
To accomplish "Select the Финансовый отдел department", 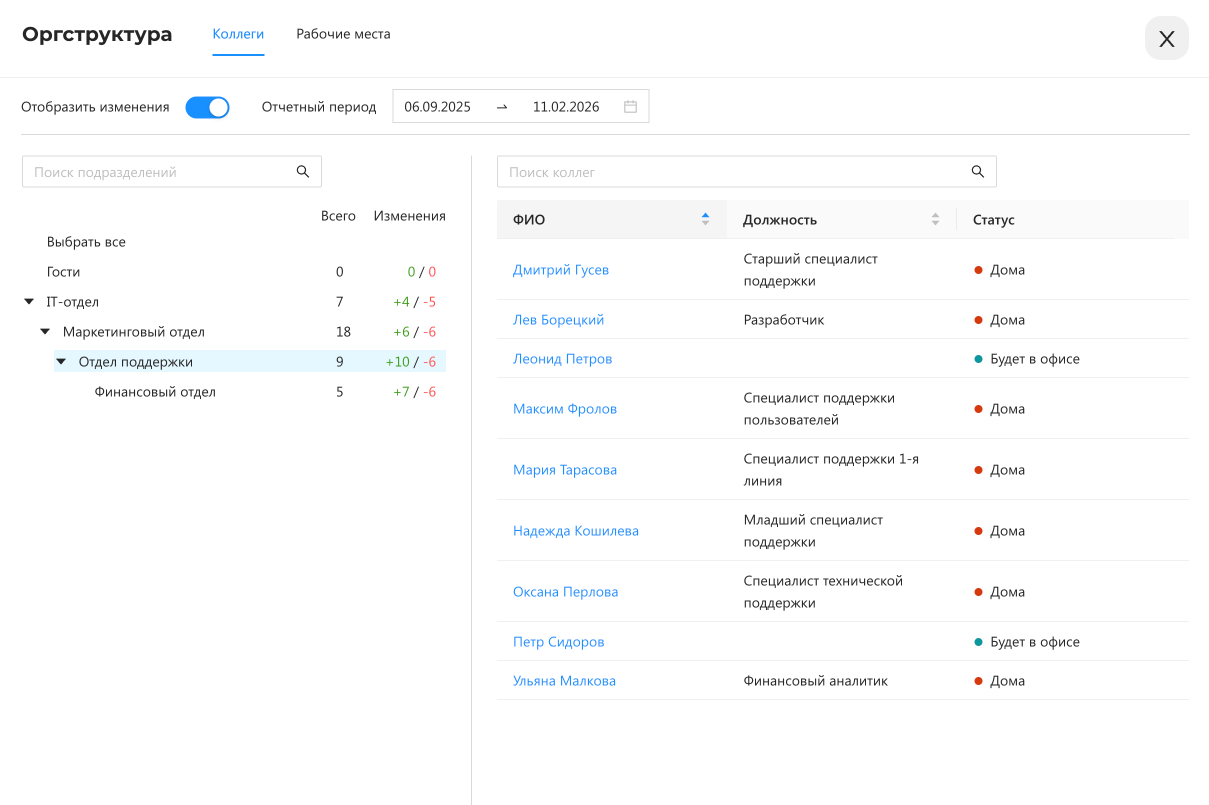I will (x=155, y=392).
